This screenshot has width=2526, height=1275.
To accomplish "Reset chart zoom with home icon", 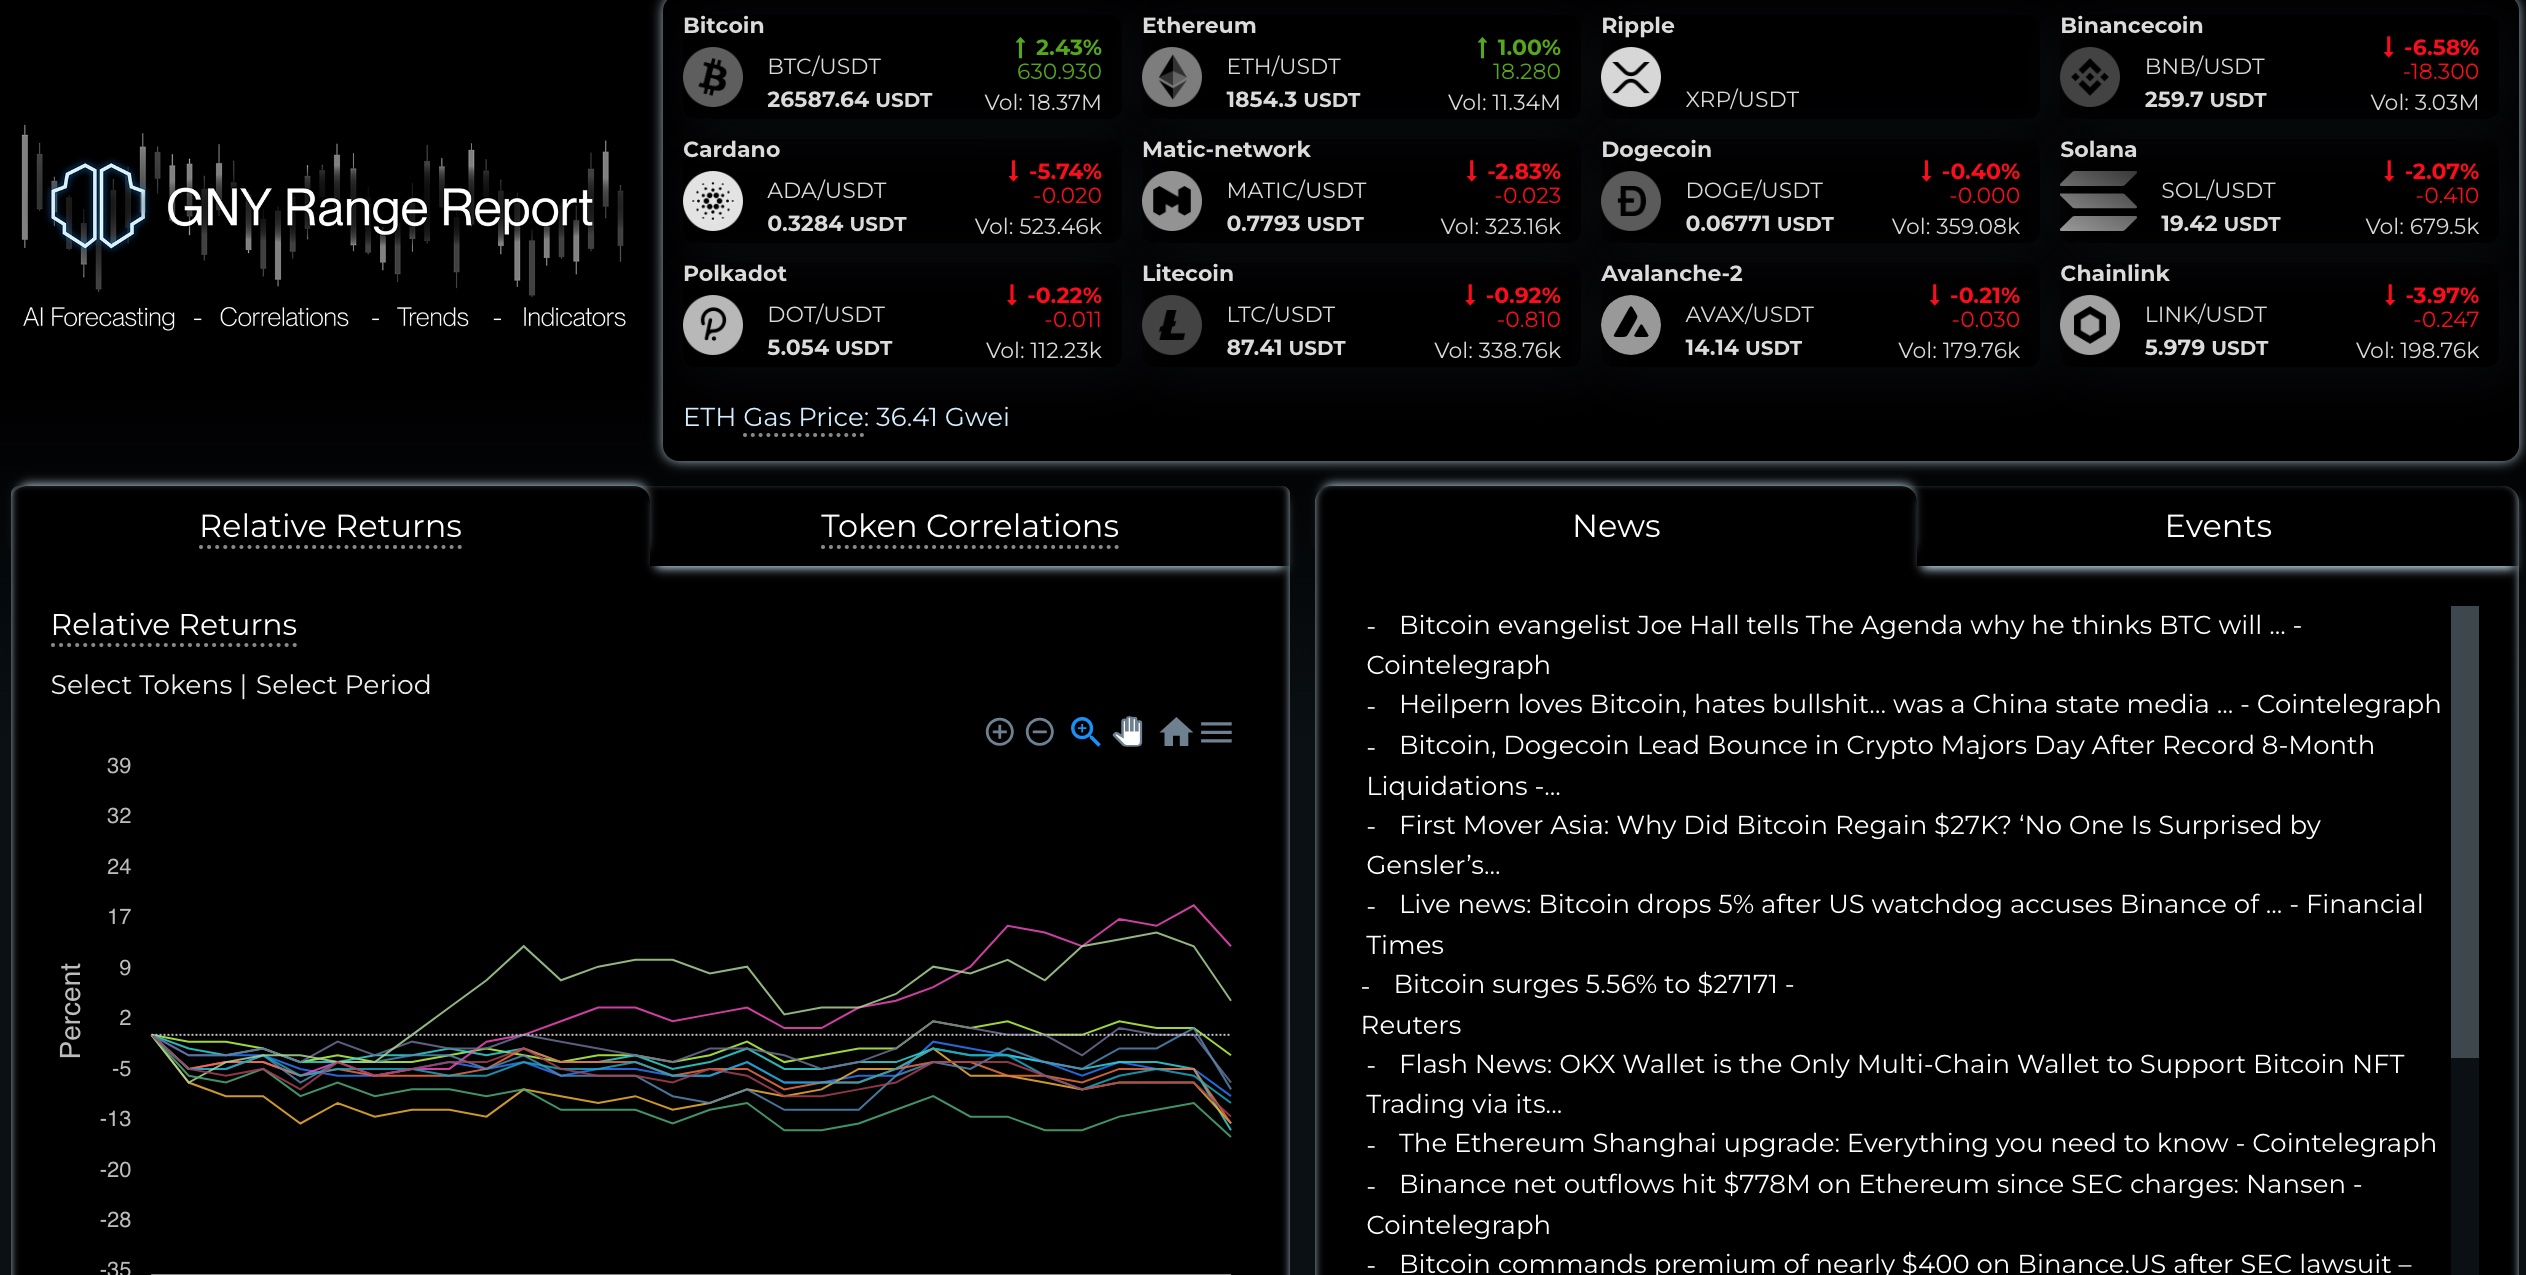I will pyautogui.click(x=1175, y=733).
